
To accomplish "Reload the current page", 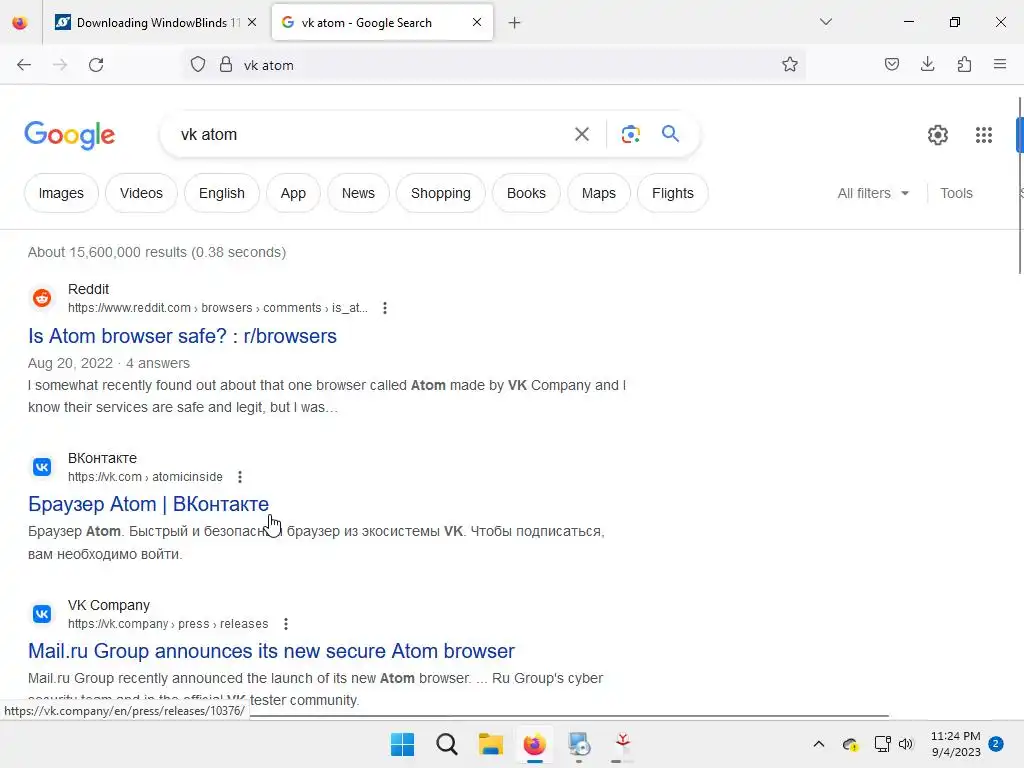I will pyautogui.click(x=96, y=65).
